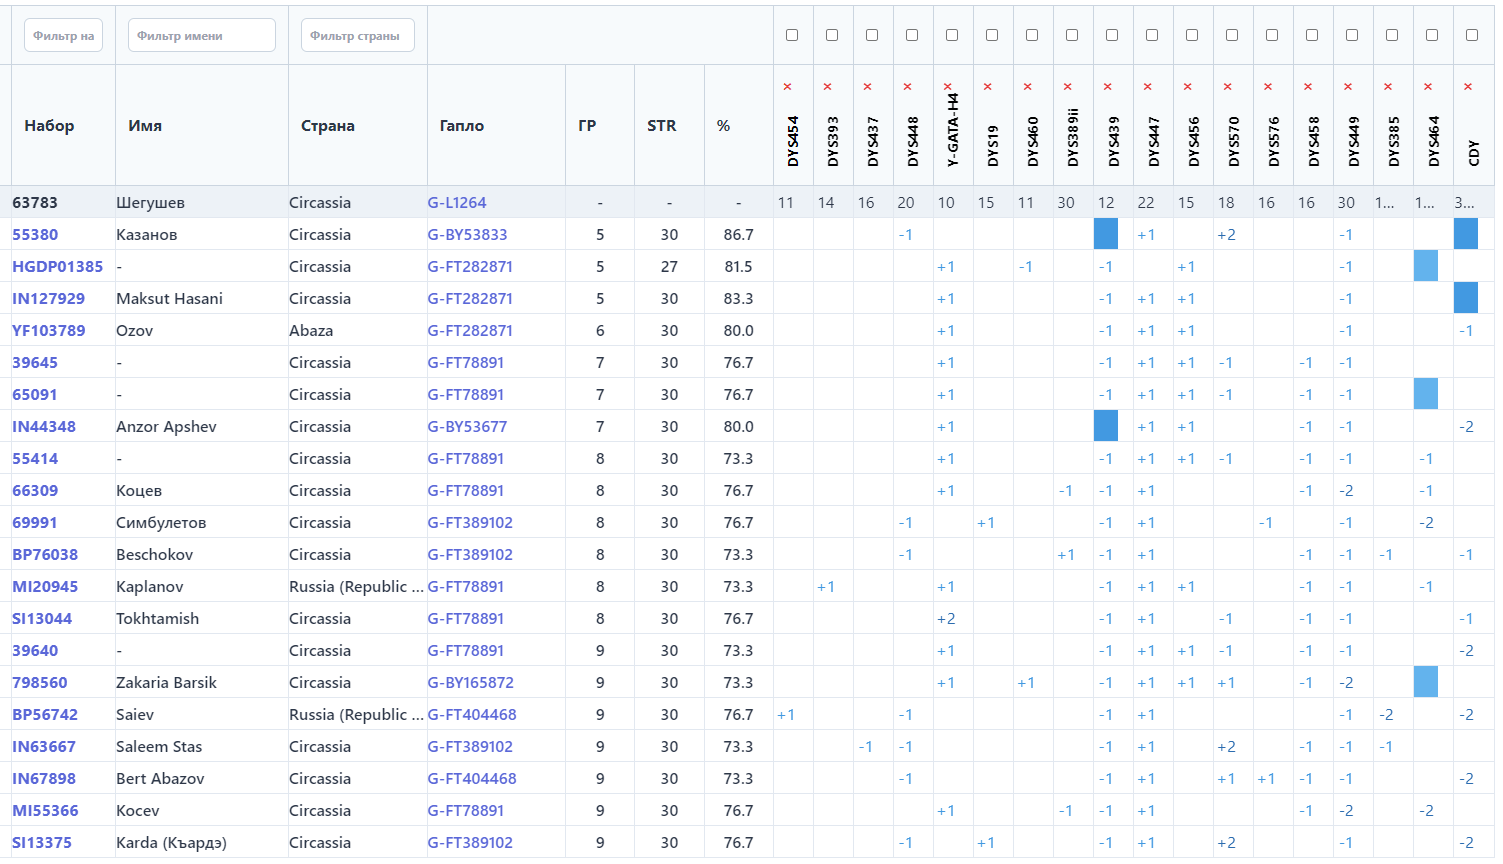Viewport: 1503px width, 864px height.
Task: Click the red X above DYS570
Action: tap(1227, 87)
